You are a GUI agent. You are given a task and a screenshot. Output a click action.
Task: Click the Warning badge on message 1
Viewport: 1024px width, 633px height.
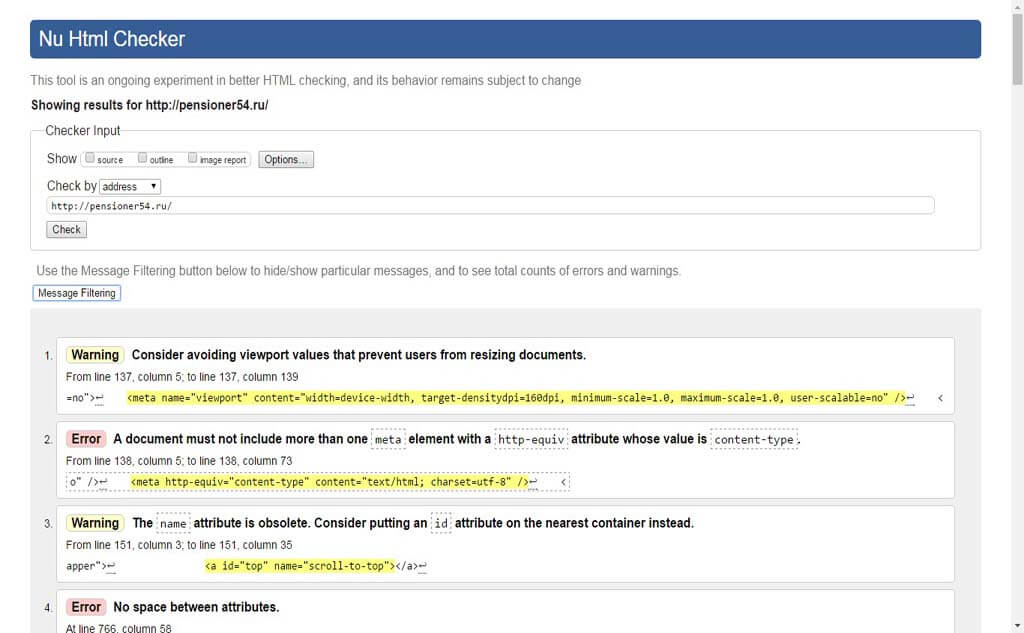point(95,355)
